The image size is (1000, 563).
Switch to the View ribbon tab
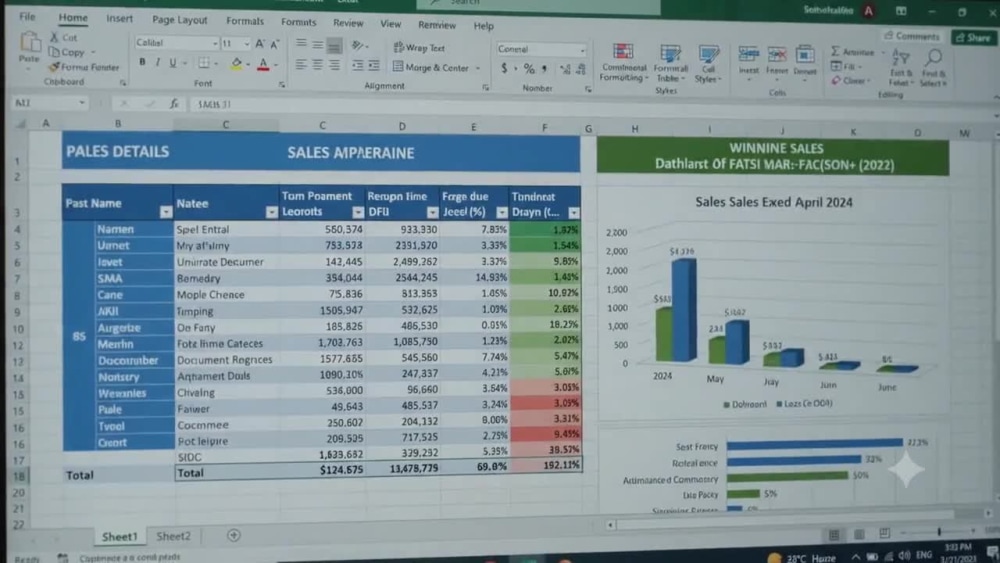tap(390, 24)
